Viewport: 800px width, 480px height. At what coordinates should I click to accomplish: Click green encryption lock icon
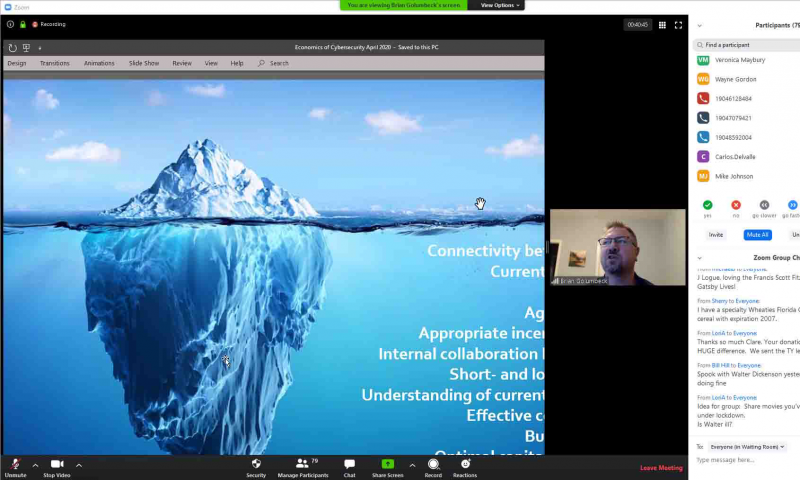(x=23, y=24)
